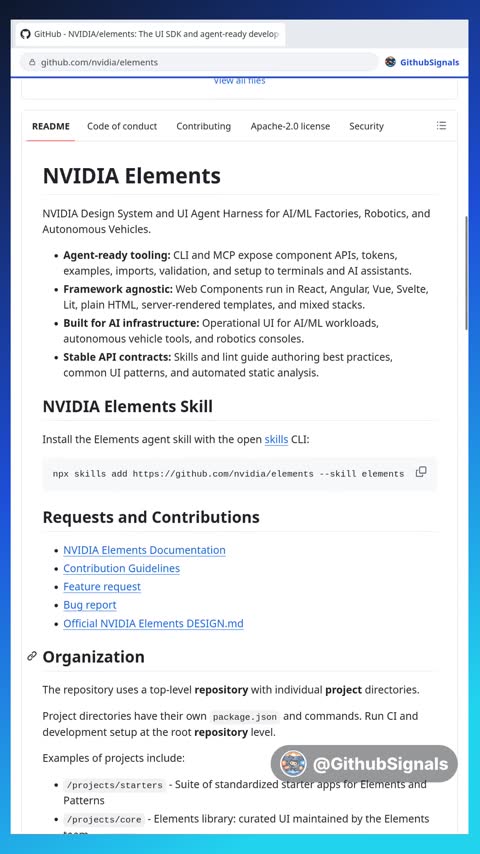
Task: Click the Framework agnostic bullet text
Action: [x=246, y=297]
